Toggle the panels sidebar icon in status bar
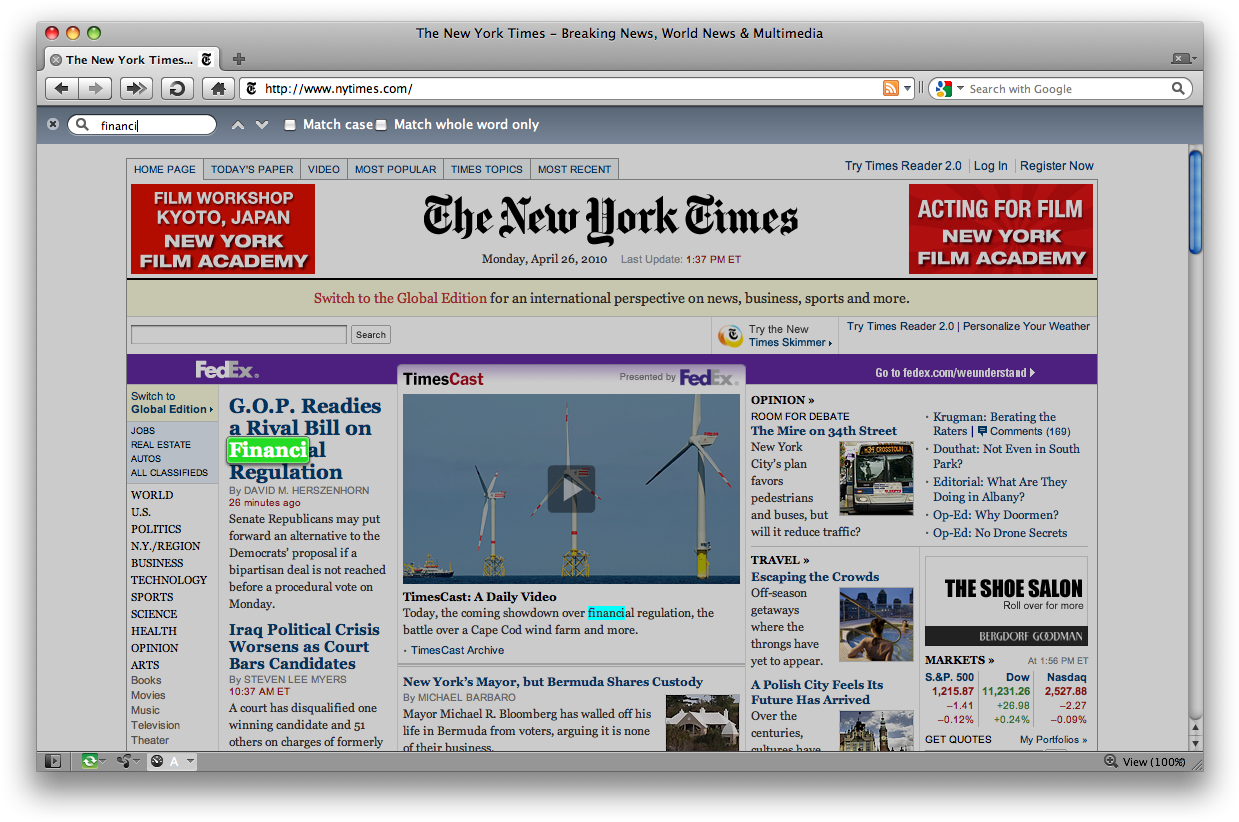1239x822 pixels. click(53, 762)
